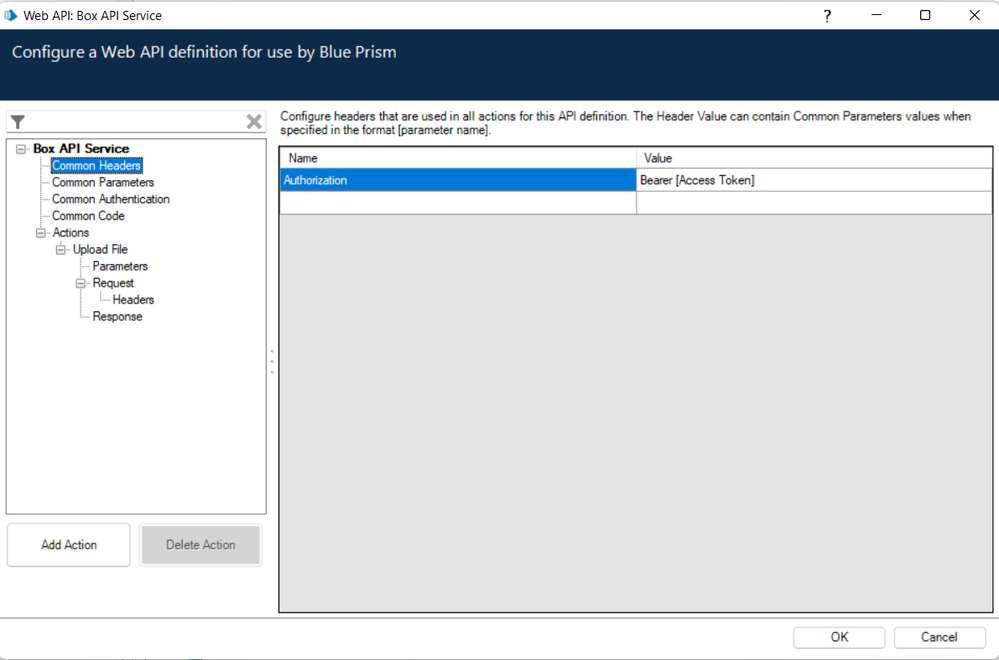Viewport: 999px width, 660px height.
Task: Open the Help question mark button
Action: pyautogui.click(x=827, y=16)
